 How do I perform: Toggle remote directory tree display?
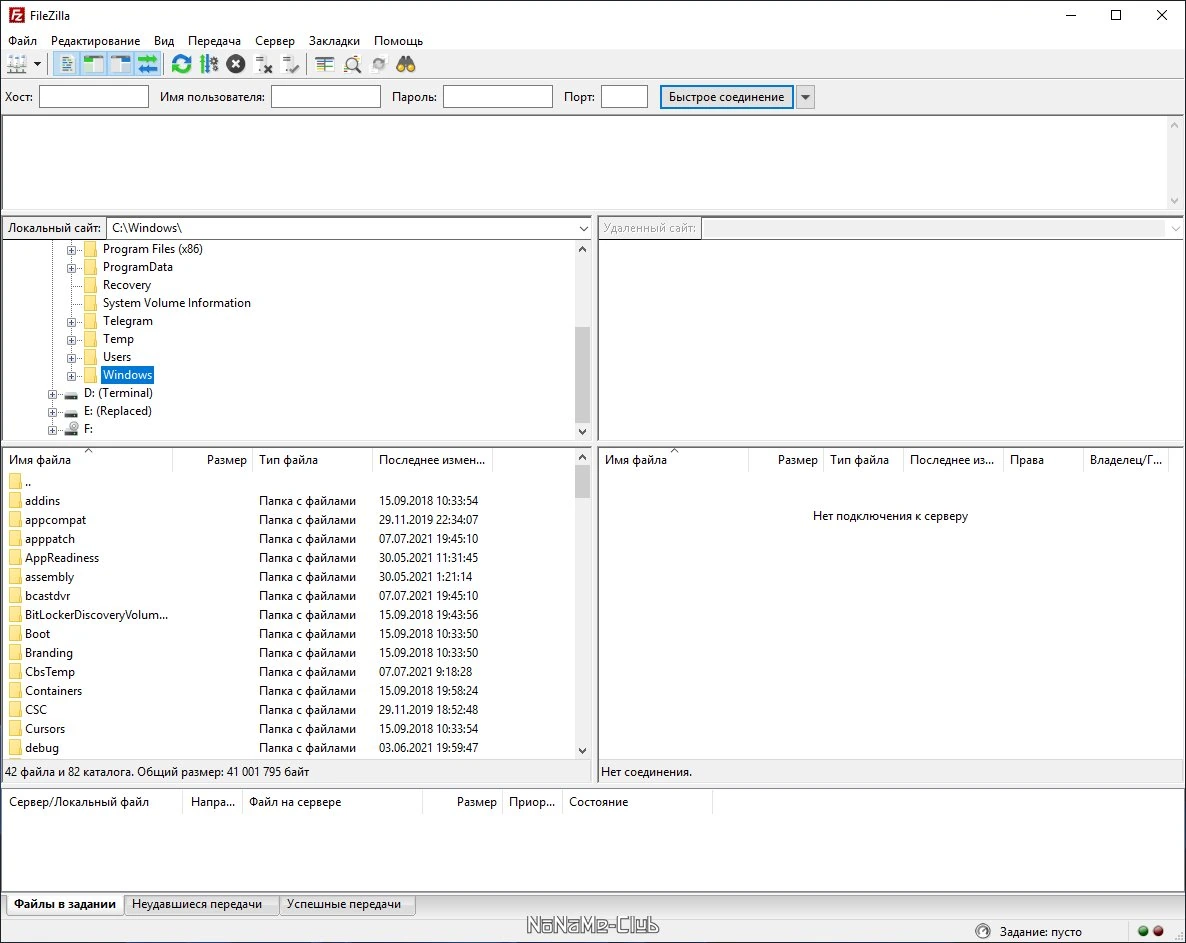[x=121, y=64]
